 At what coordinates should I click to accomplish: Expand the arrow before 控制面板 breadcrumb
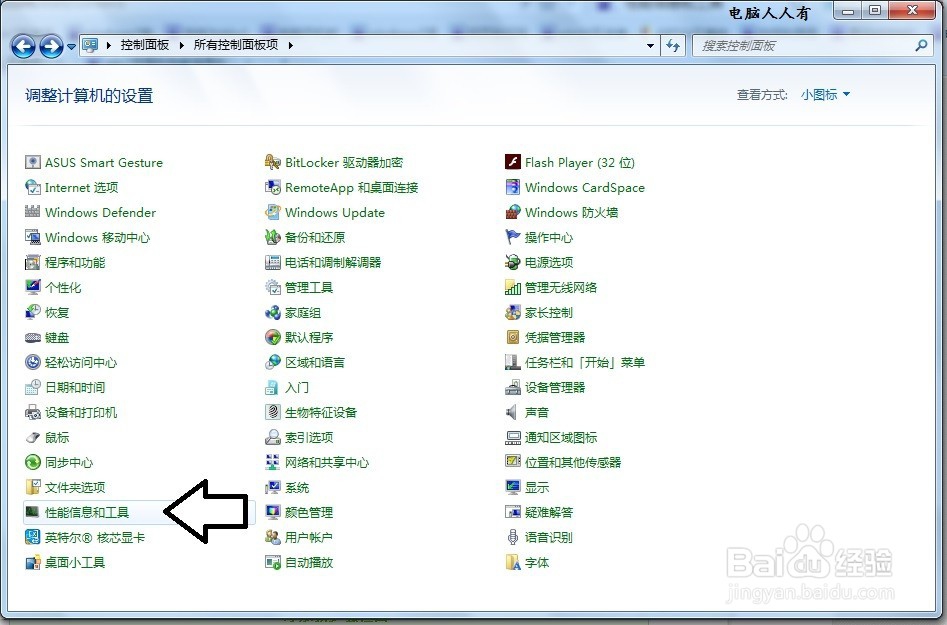(x=109, y=45)
